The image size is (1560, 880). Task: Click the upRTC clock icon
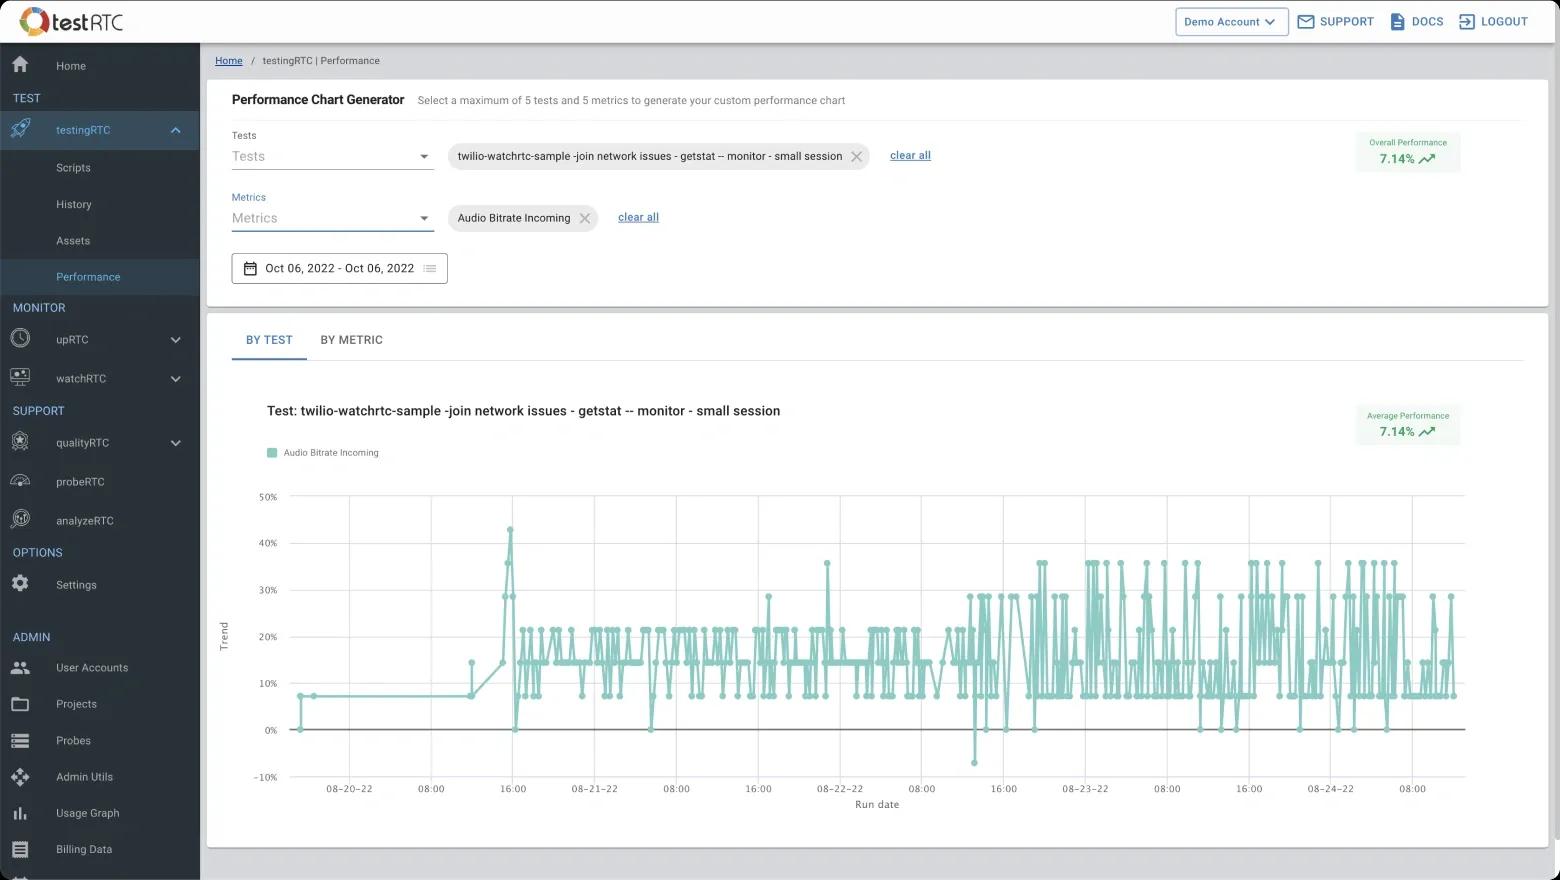pos(20,339)
